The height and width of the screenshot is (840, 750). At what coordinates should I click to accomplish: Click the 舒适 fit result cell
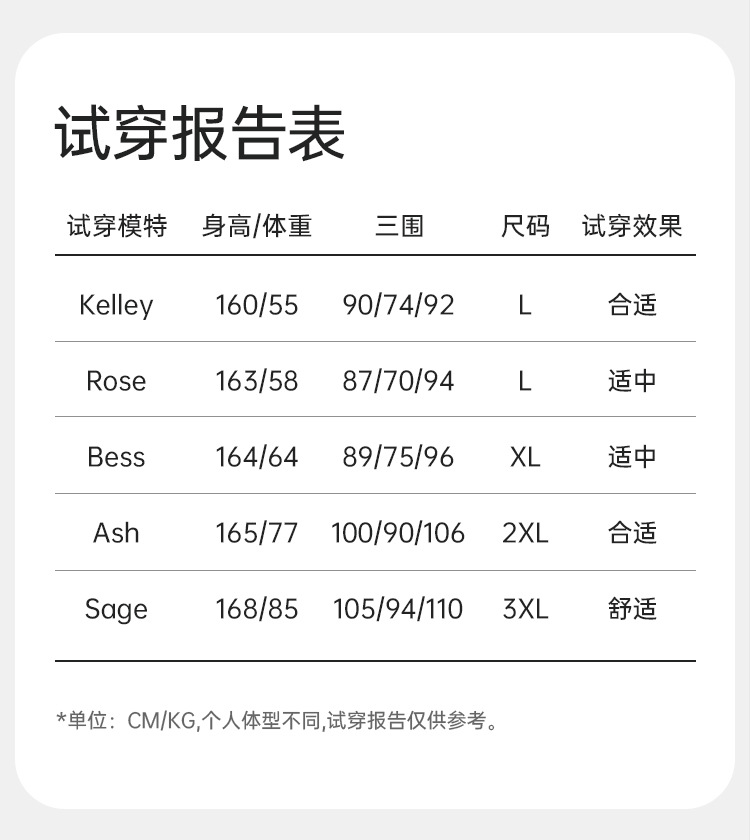click(632, 609)
